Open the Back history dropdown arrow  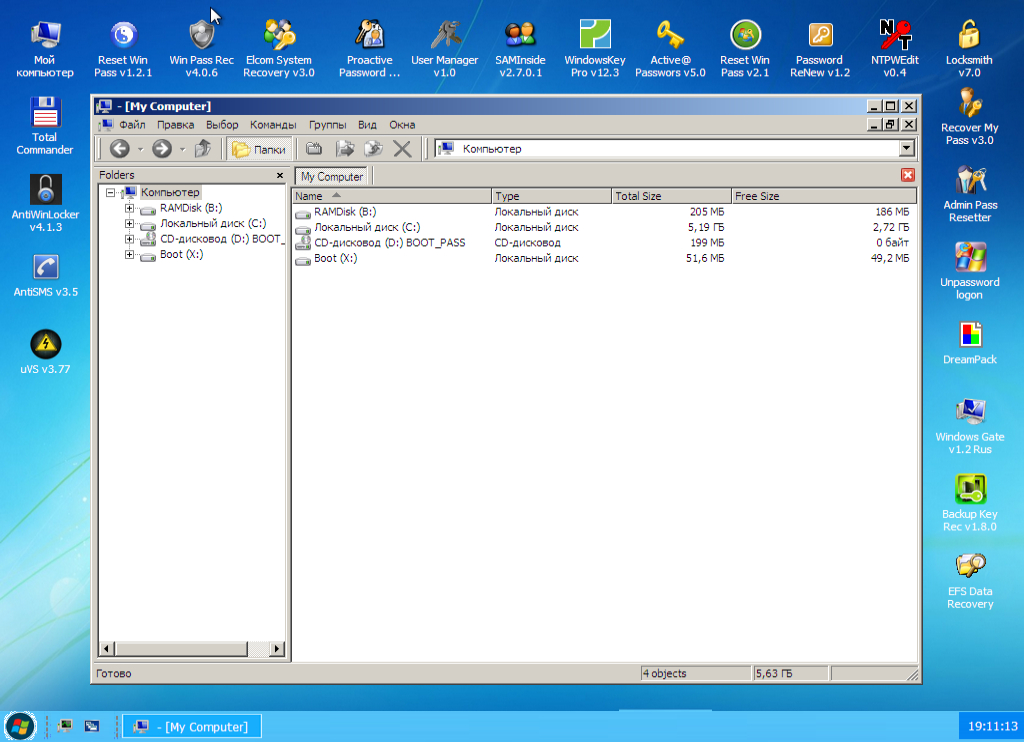pos(140,150)
